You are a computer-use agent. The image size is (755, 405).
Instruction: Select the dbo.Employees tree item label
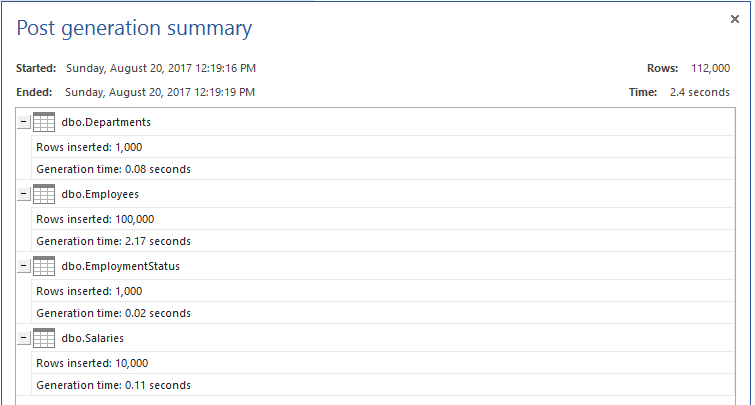pos(100,195)
